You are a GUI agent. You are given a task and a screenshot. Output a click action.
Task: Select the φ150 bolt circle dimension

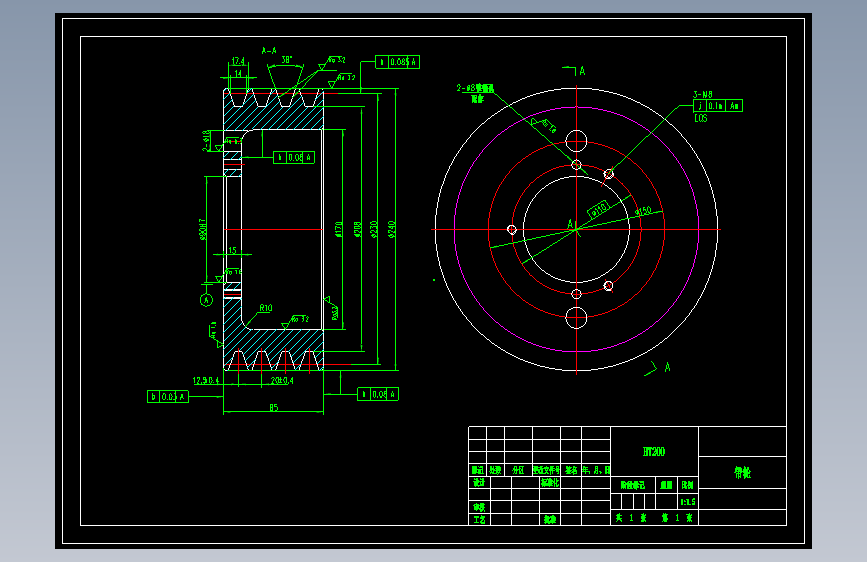point(643,211)
